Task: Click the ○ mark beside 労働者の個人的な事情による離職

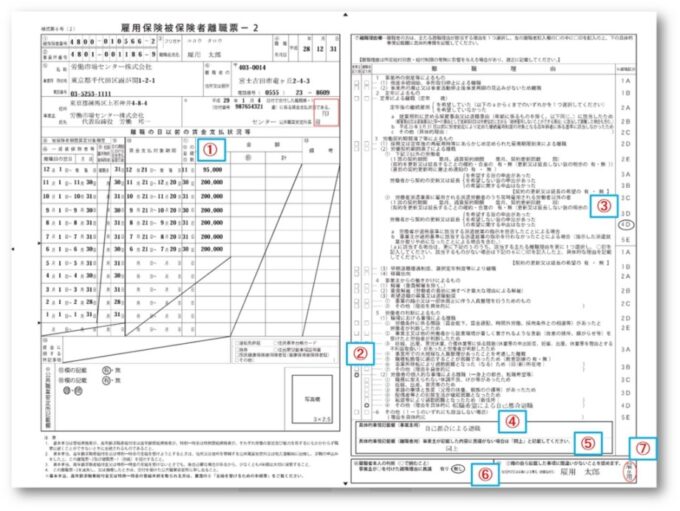Action: (x=357, y=374)
